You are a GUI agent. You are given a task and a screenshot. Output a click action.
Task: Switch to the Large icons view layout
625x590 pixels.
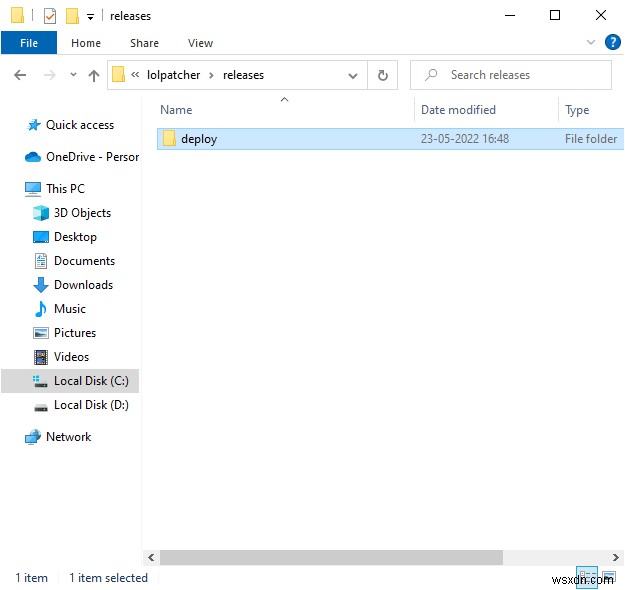click(x=608, y=578)
